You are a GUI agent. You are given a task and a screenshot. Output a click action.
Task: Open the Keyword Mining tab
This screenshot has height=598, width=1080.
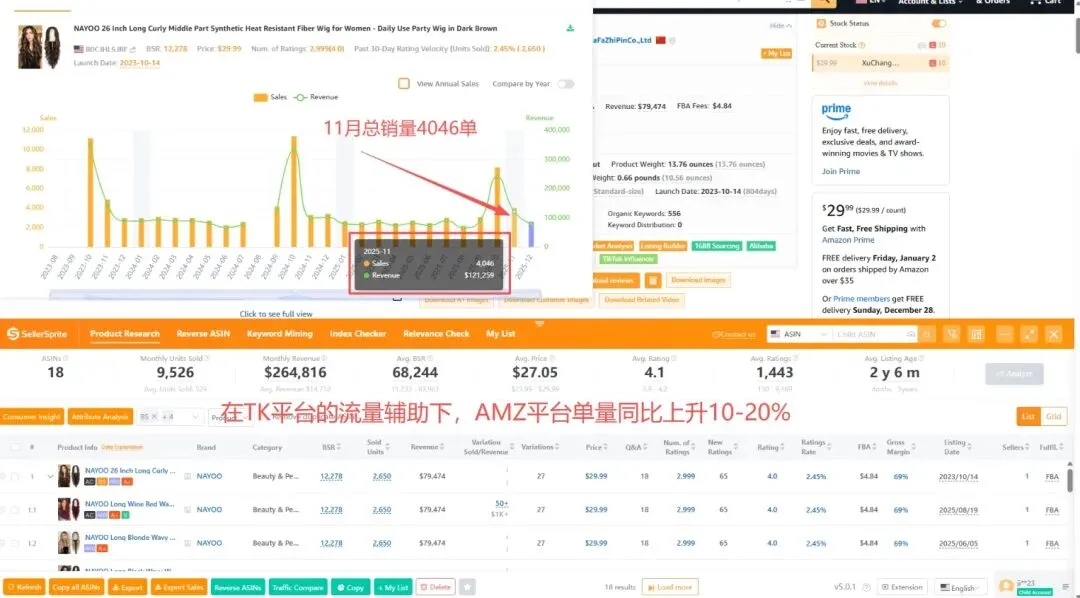click(x=280, y=334)
